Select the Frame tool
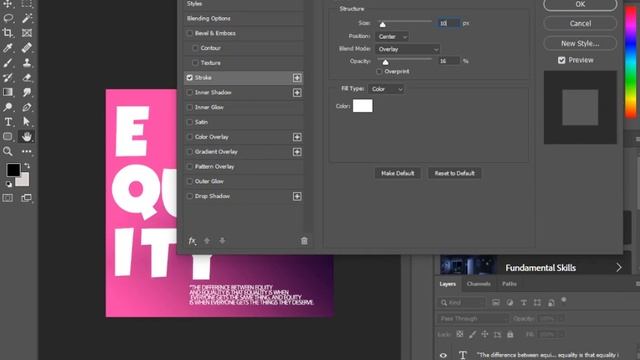This screenshot has height=360, width=640. tap(27, 33)
